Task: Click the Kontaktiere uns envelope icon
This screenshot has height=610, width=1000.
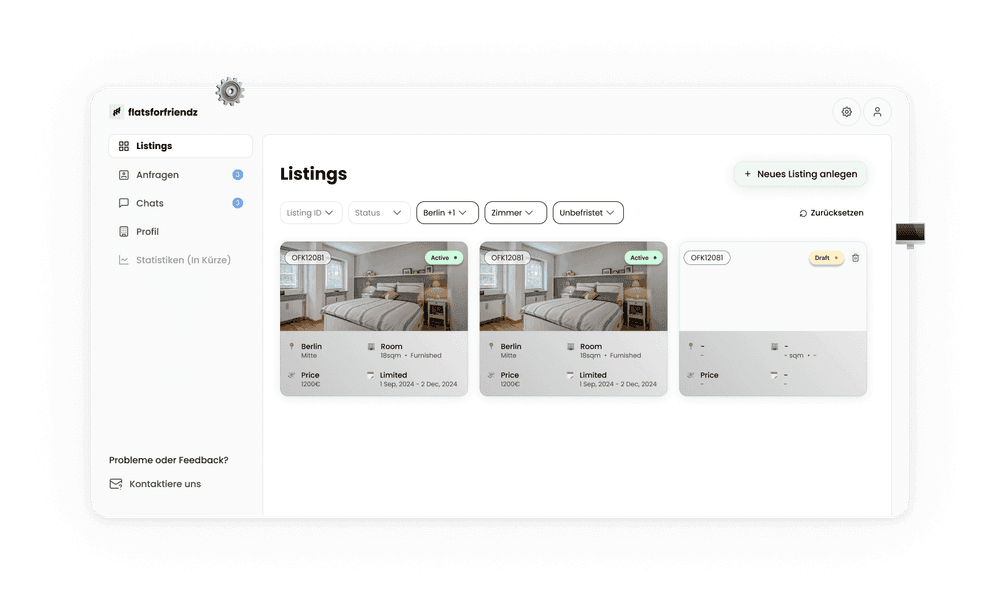Action: coord(115,484)
